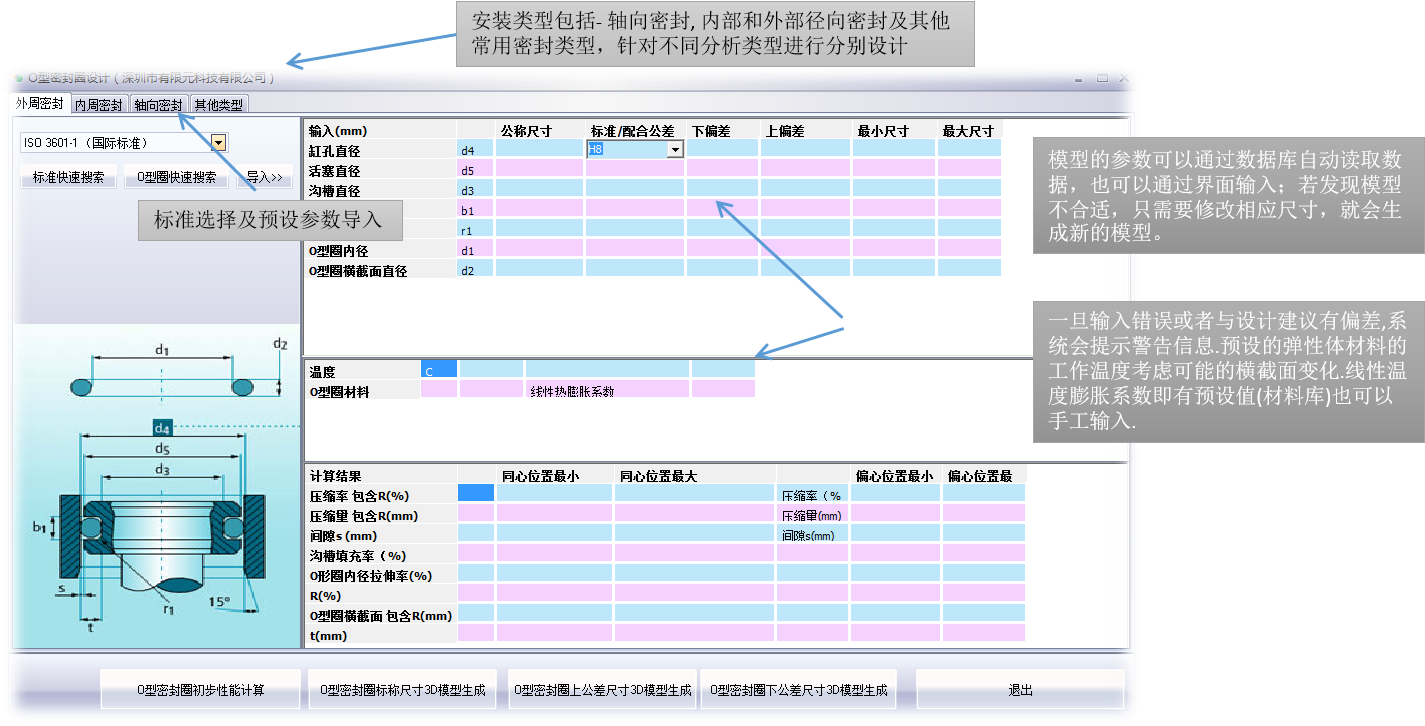Select the temperature unit cell showing C

pos(439,371)
